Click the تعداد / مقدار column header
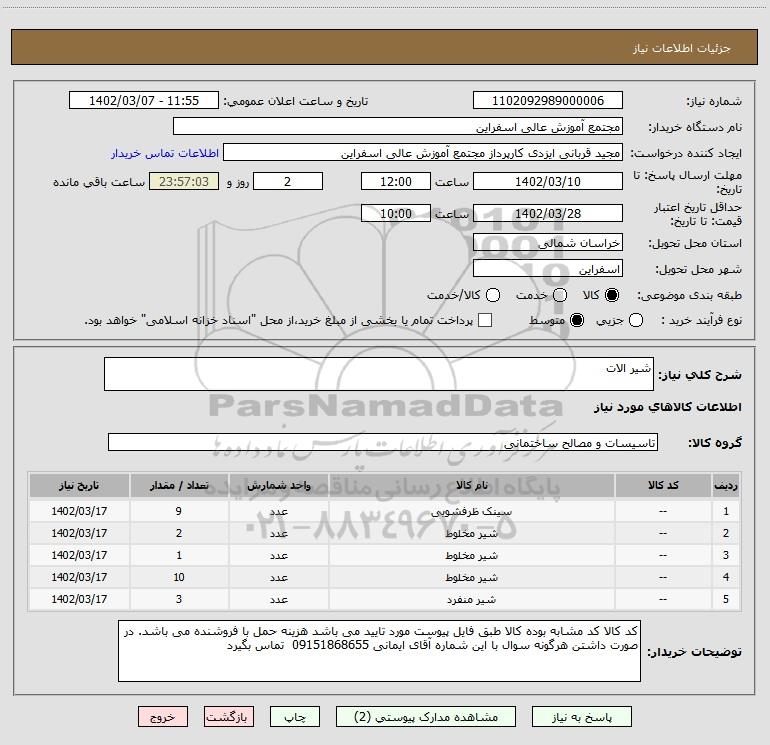This screenshot has width=770, height=745. click(x=179, y=485)
